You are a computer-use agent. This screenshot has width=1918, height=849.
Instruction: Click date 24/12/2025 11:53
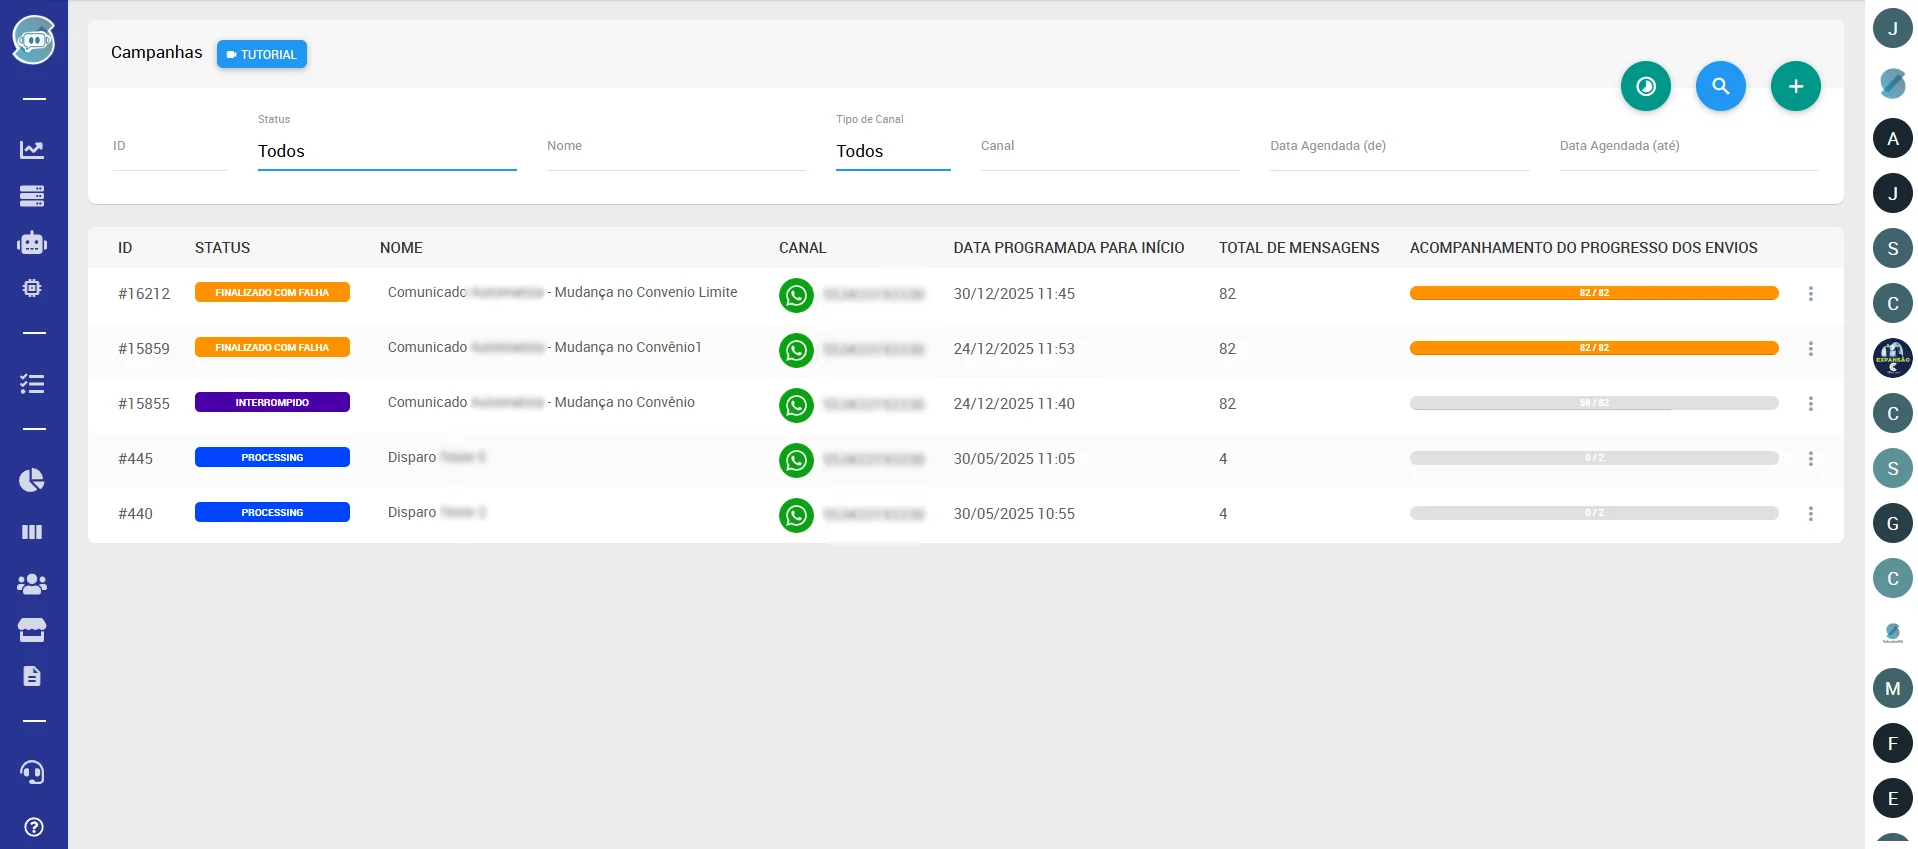(x=1014, y=349)
